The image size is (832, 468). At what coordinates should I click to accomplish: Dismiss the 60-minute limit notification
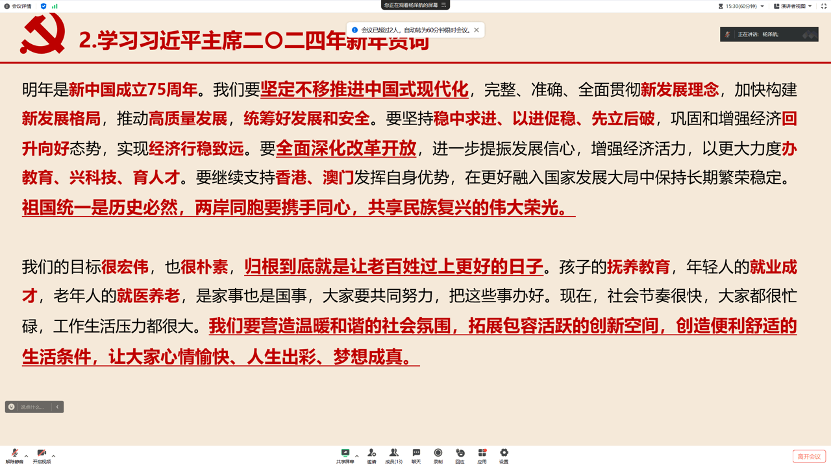pyautogui.click(x=477, y=30)
